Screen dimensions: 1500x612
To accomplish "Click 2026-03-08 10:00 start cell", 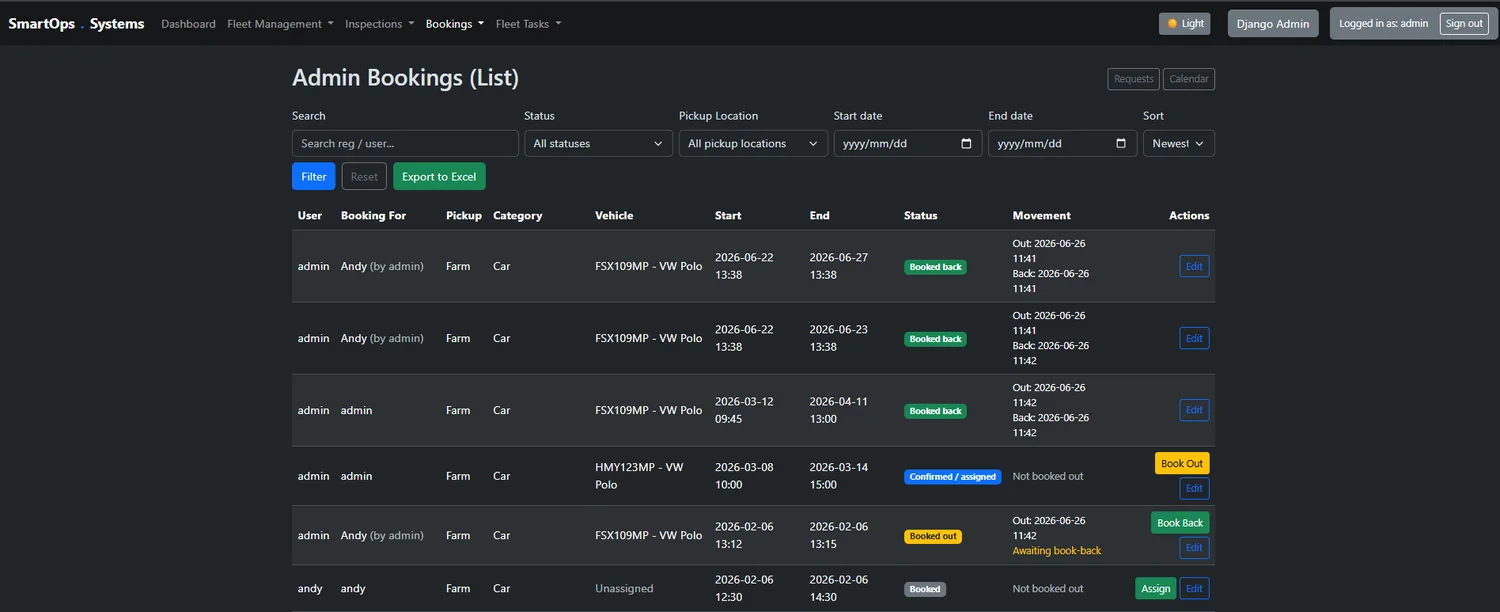I will coord(744,476).
